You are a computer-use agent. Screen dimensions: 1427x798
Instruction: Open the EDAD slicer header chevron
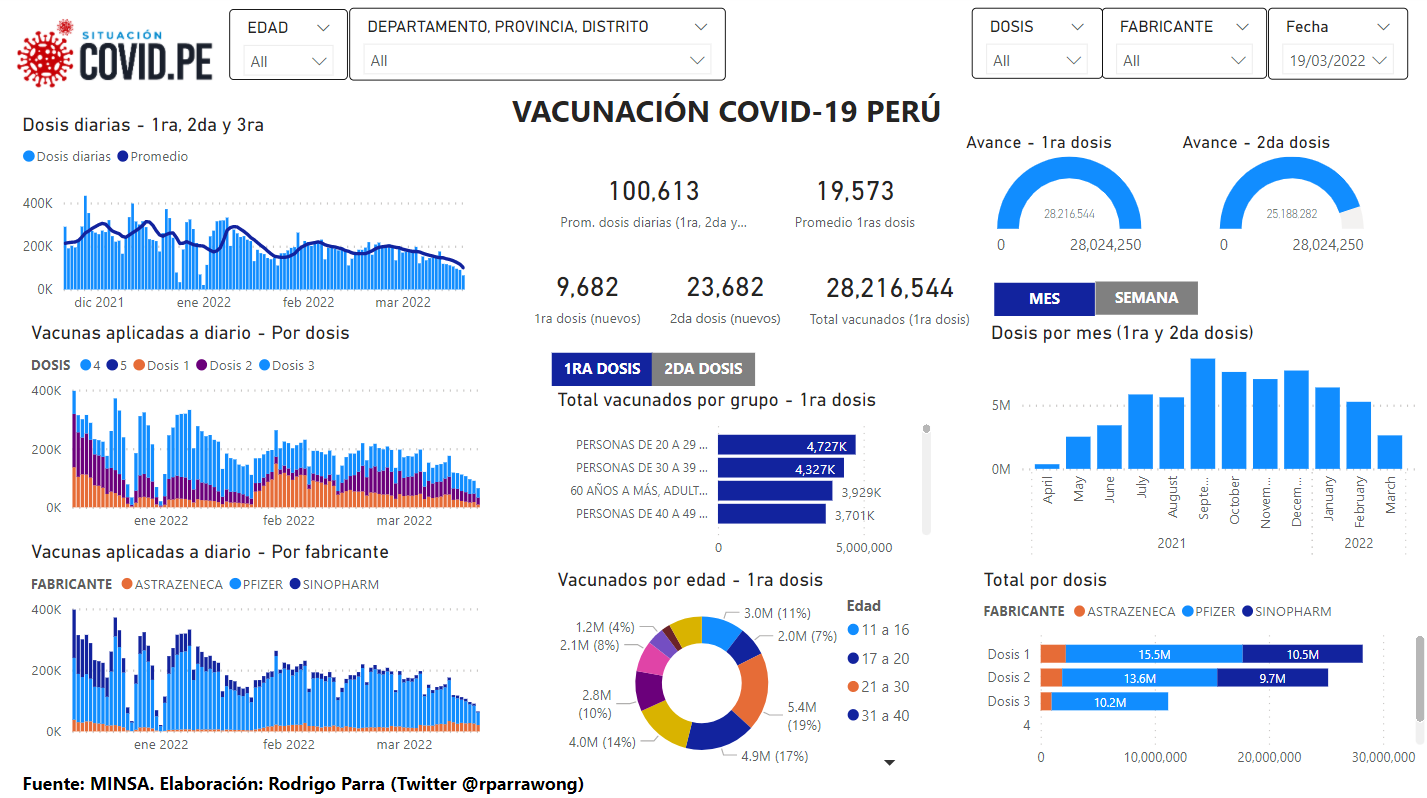tap(322, 27)
